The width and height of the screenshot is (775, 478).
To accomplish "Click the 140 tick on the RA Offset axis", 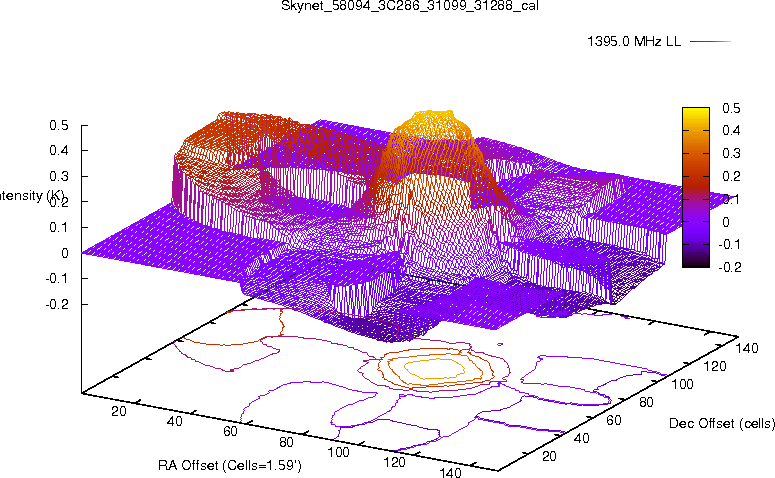I will click(x=450, y=472).
